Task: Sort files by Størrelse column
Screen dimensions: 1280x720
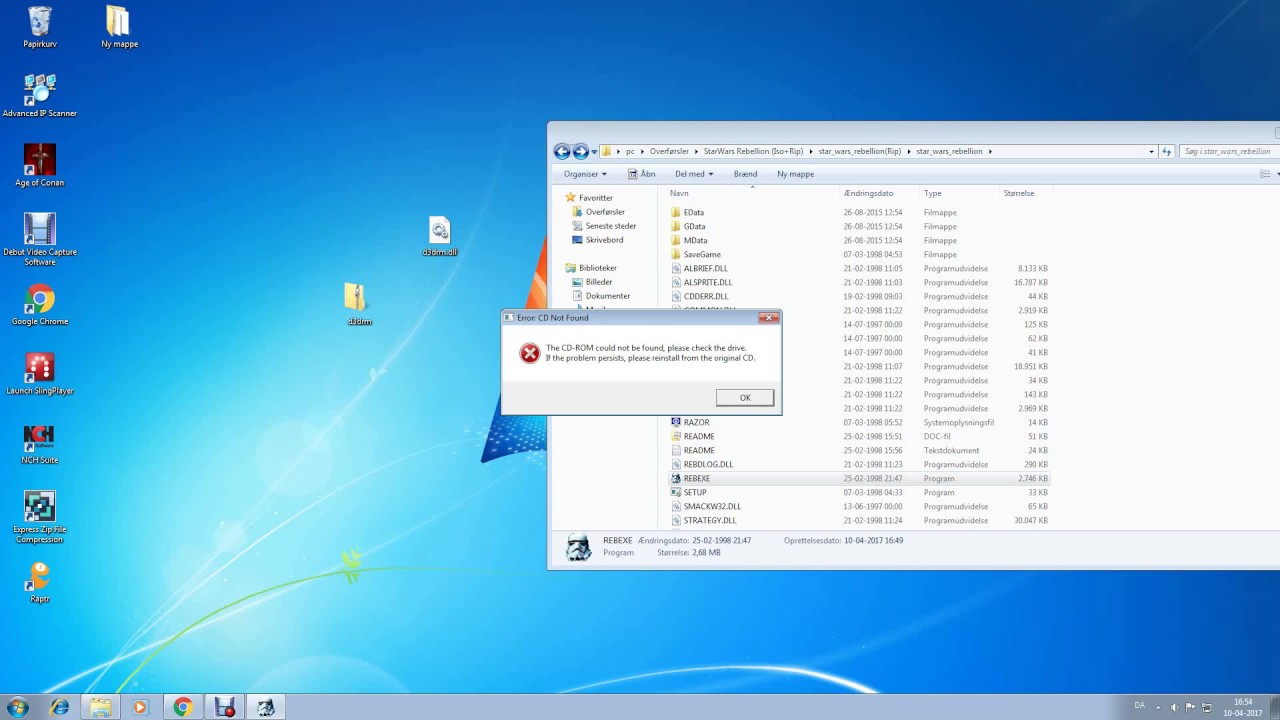Action: [x=1026, y=193]
